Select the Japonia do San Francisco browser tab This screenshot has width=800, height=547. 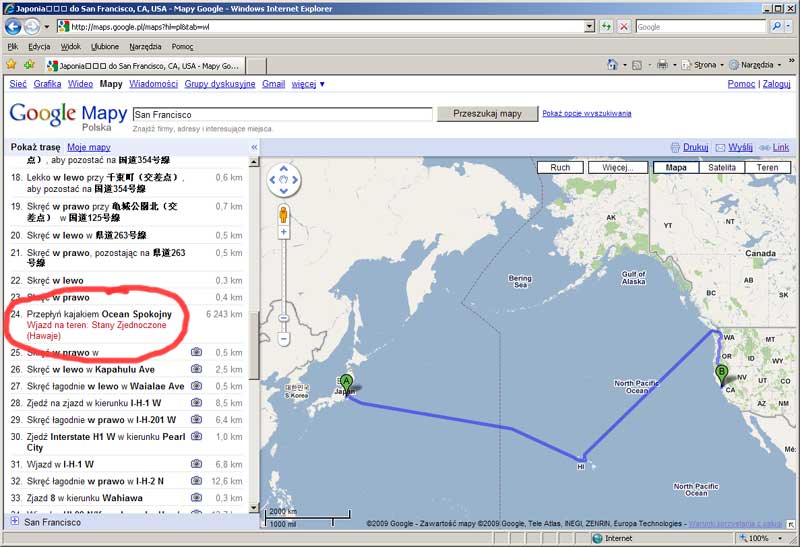(x=144, y=66)
